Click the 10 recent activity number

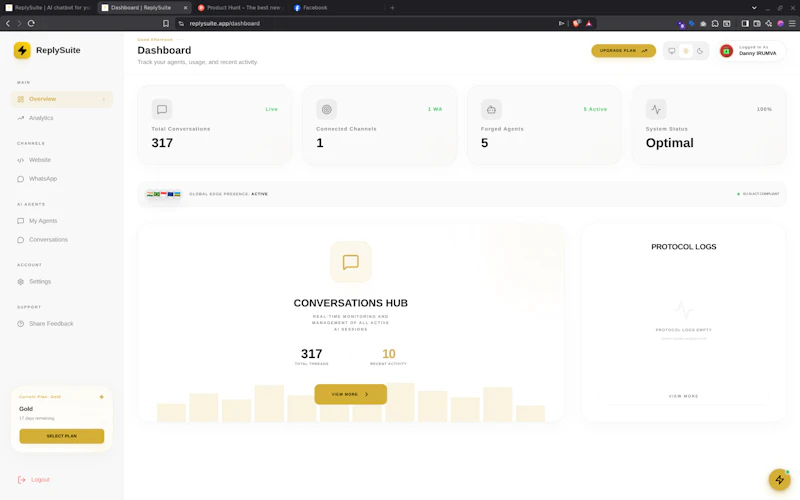[389, 354]
